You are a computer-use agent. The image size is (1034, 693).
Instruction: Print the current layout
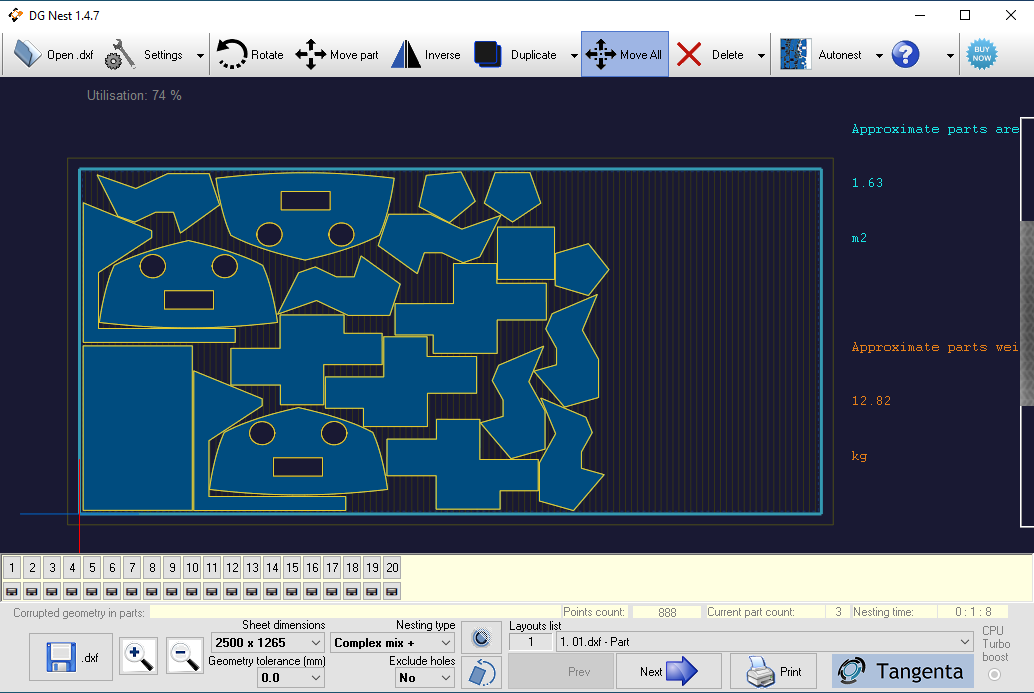point(773,671)
